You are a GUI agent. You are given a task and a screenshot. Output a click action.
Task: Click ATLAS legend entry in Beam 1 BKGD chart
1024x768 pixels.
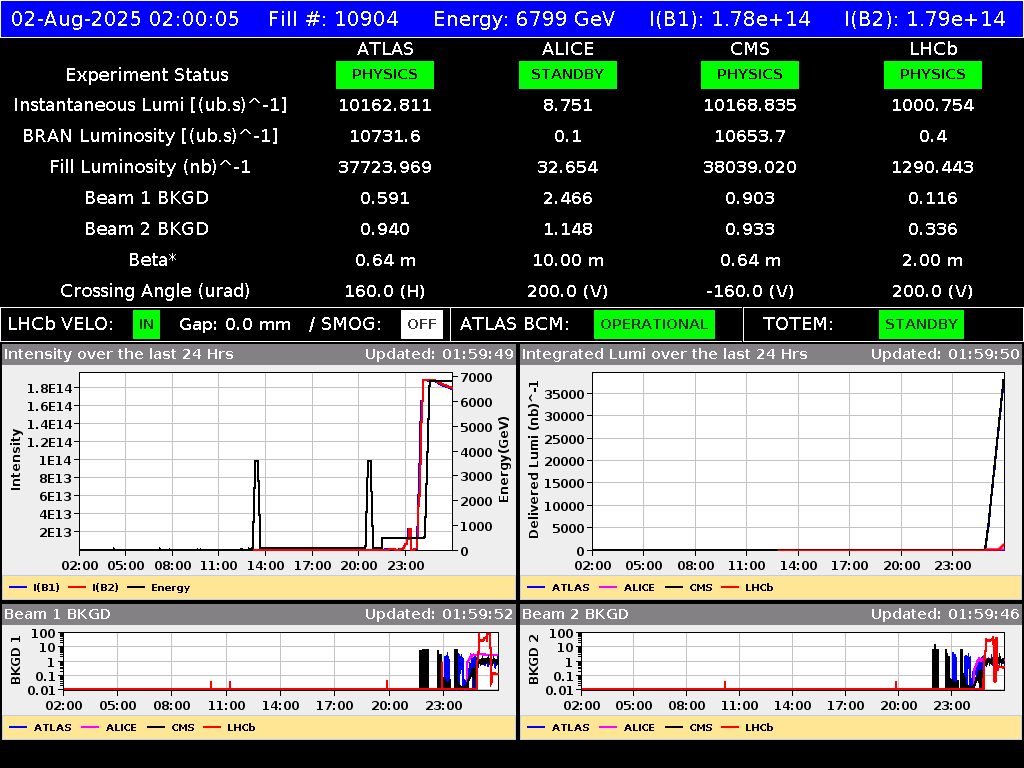click(x=40, y=727)
